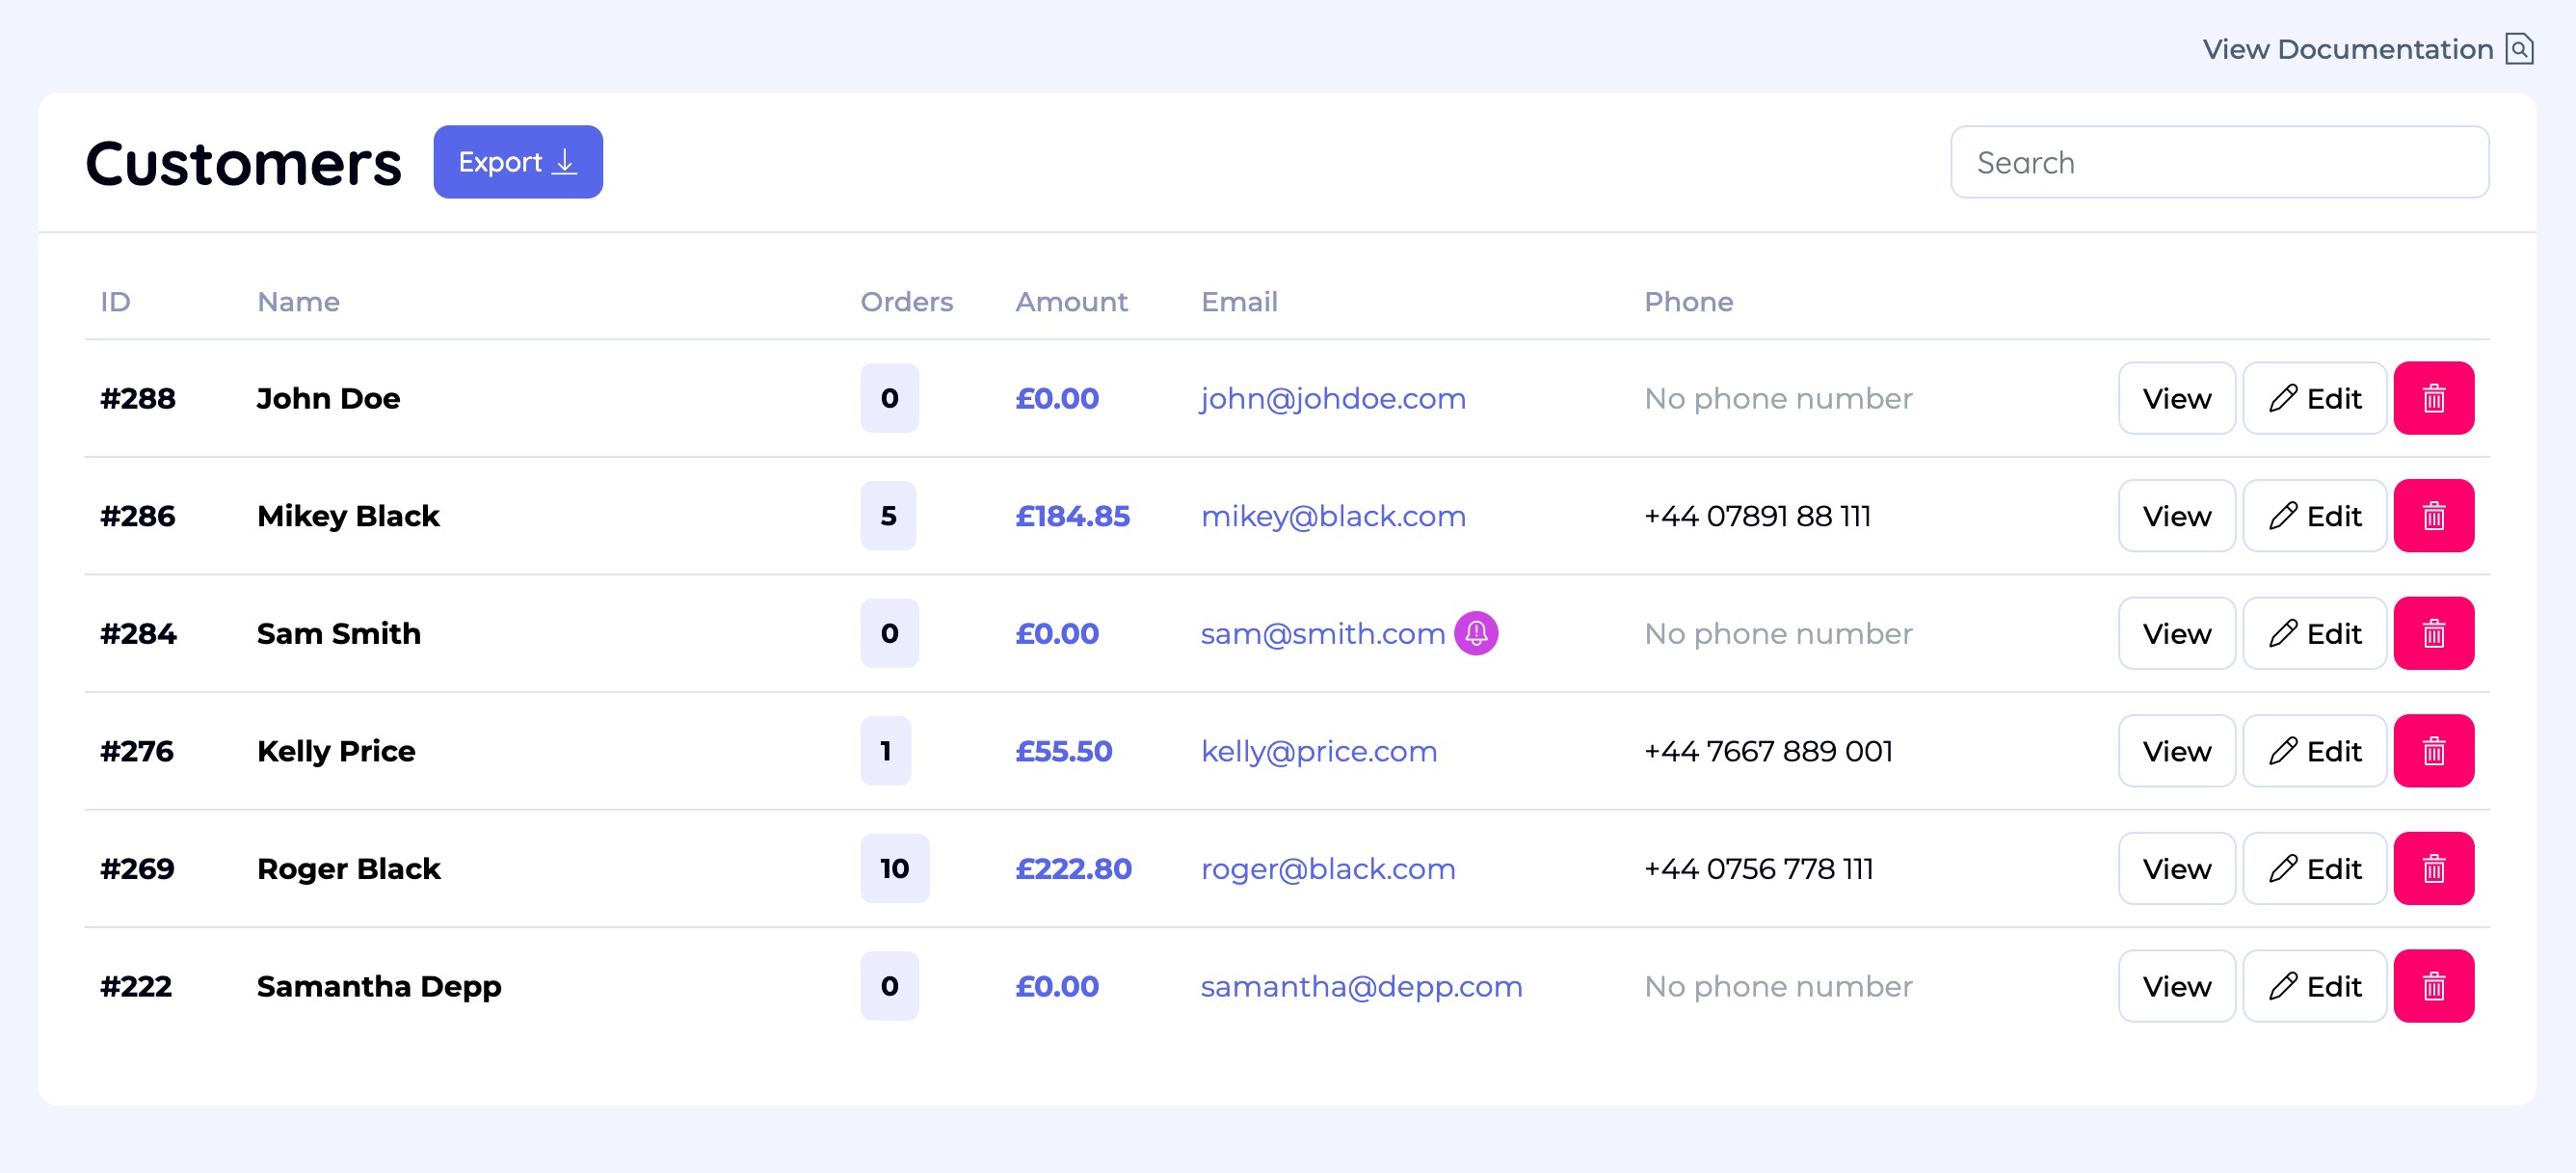Click the orders count badge showing 10

click(894, 868)
